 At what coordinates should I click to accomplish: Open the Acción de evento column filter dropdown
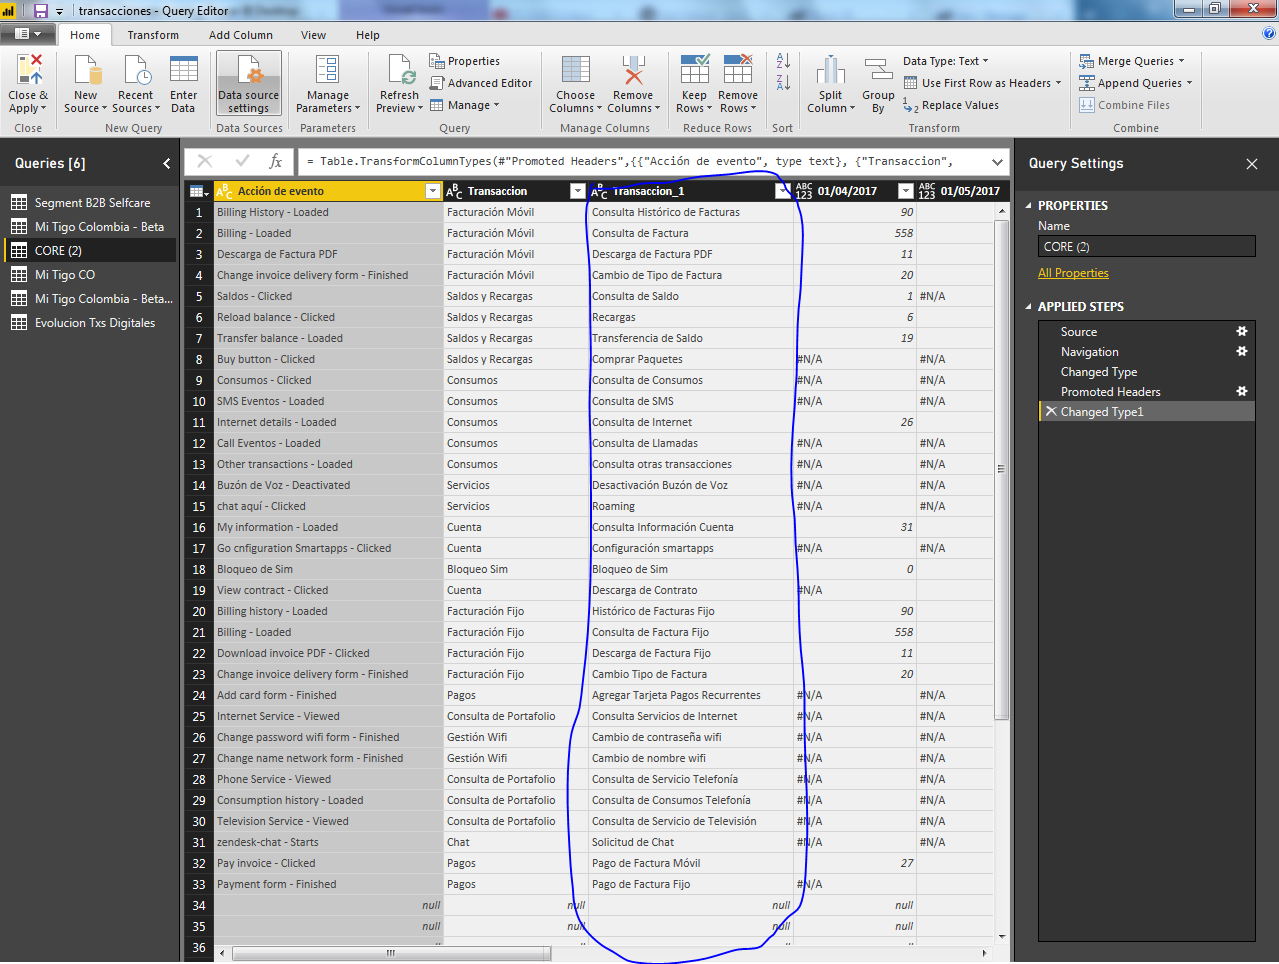tap(433, 191)
